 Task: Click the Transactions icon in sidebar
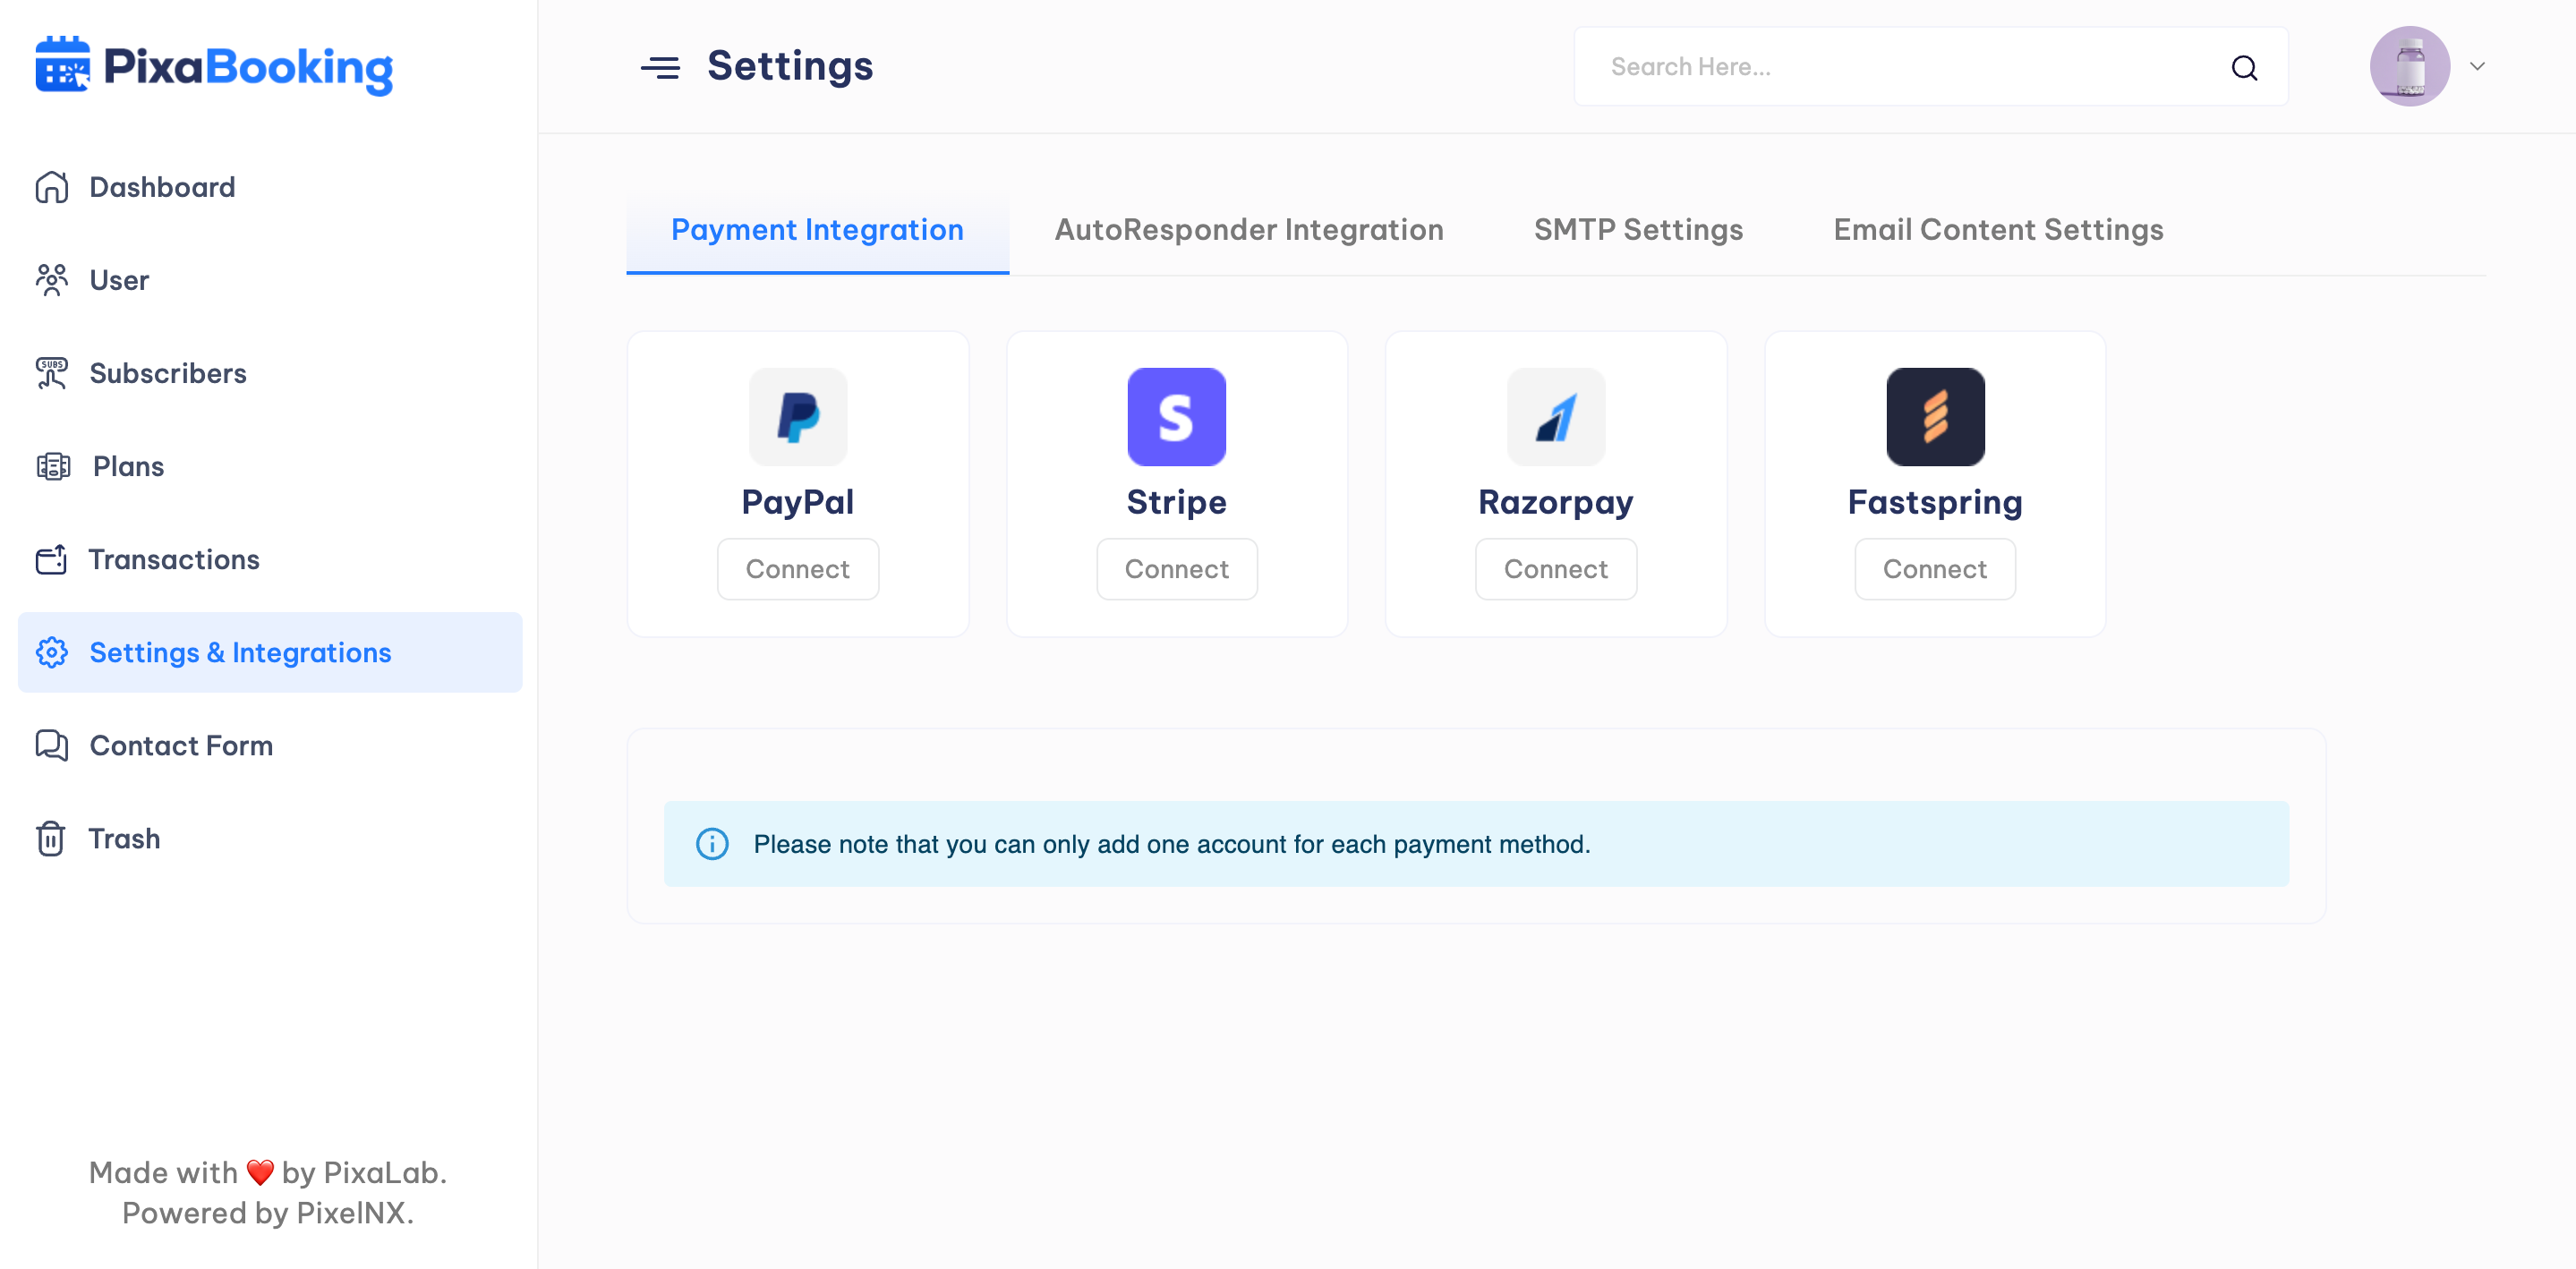click(x=51, y=559)
